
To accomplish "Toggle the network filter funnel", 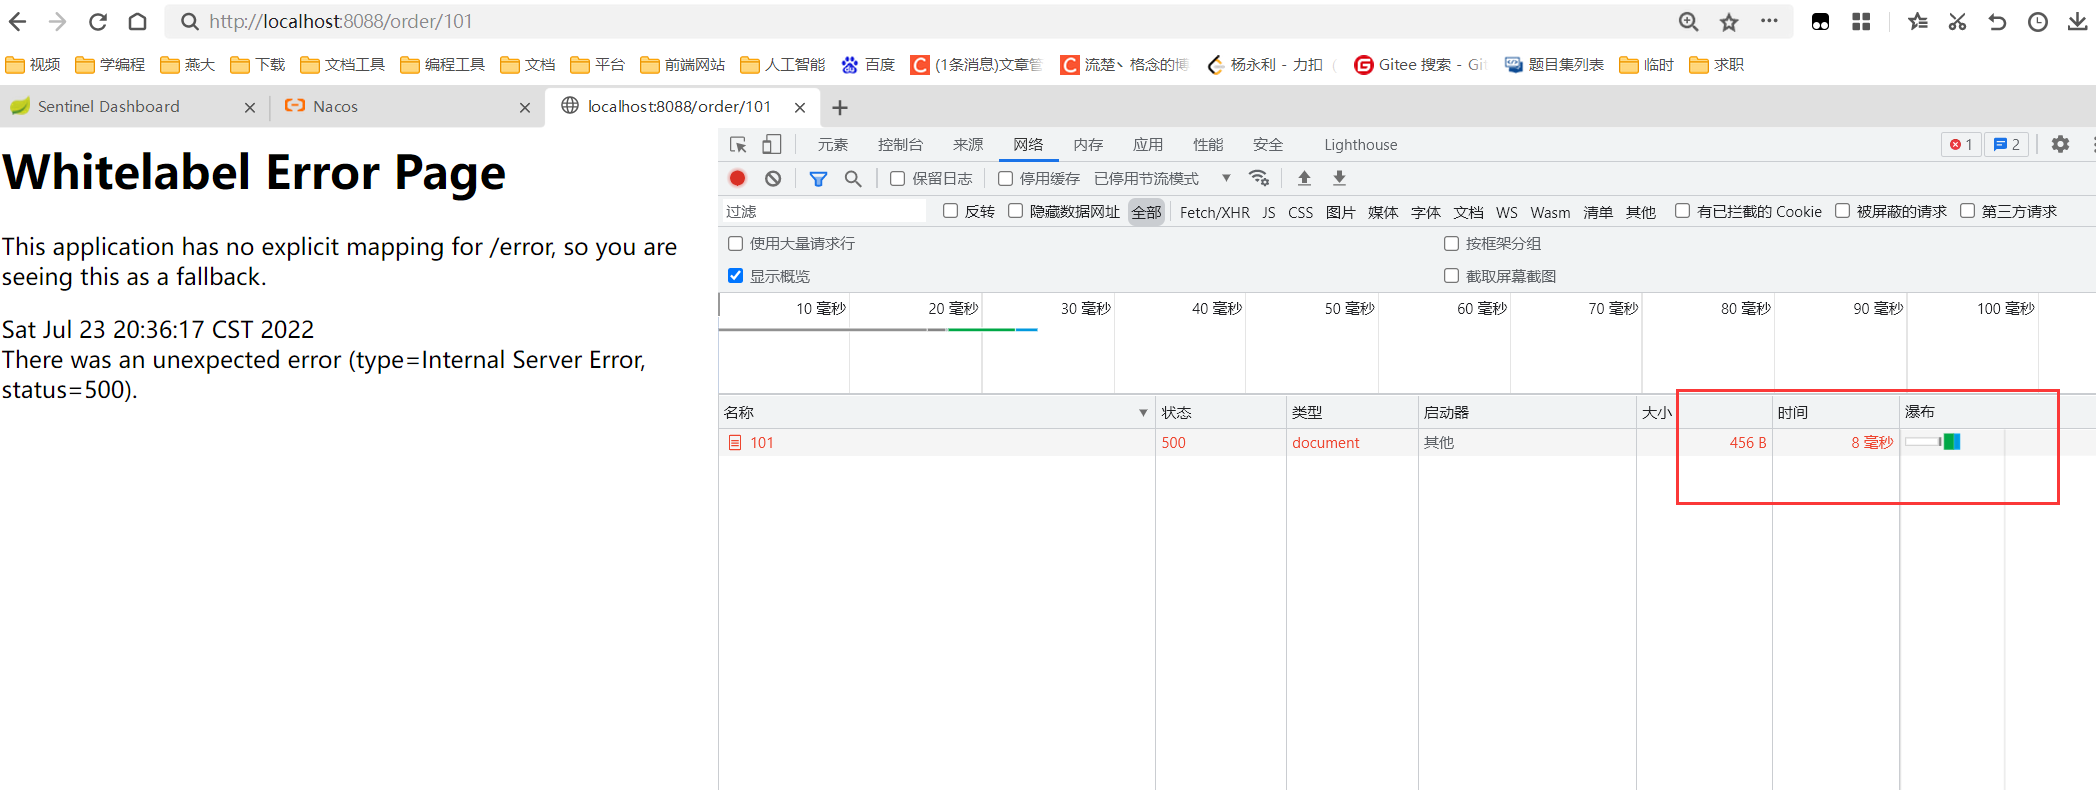I will [818, 178].
